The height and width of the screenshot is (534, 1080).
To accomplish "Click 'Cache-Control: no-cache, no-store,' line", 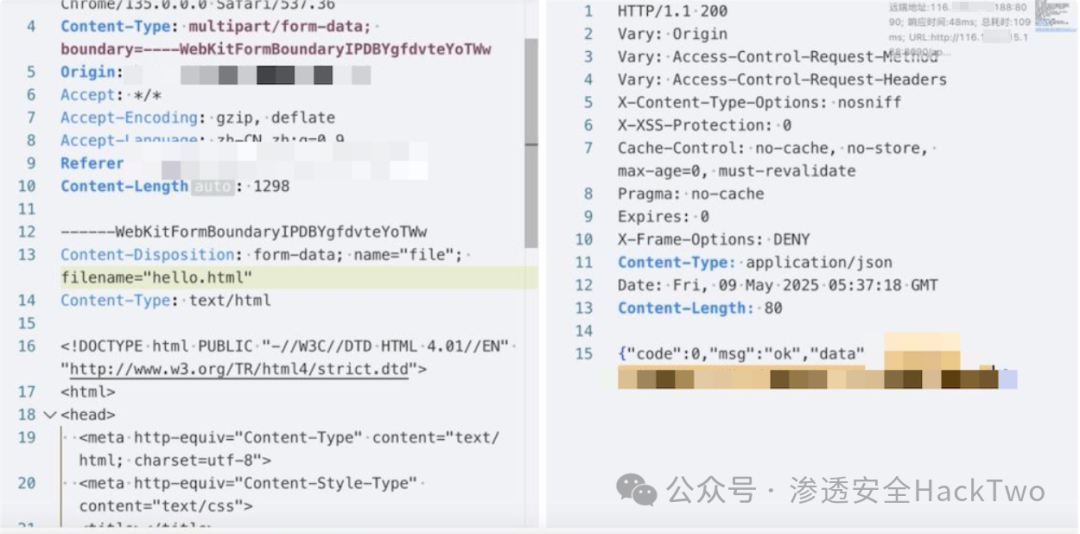I will tap(773, 147).
